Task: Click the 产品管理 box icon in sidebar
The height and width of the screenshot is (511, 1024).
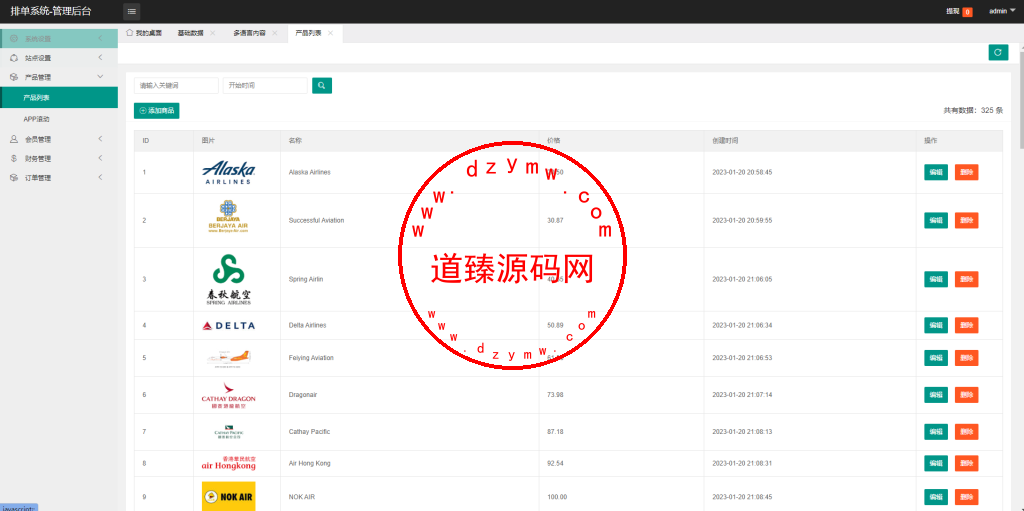Action: point(14,77)
